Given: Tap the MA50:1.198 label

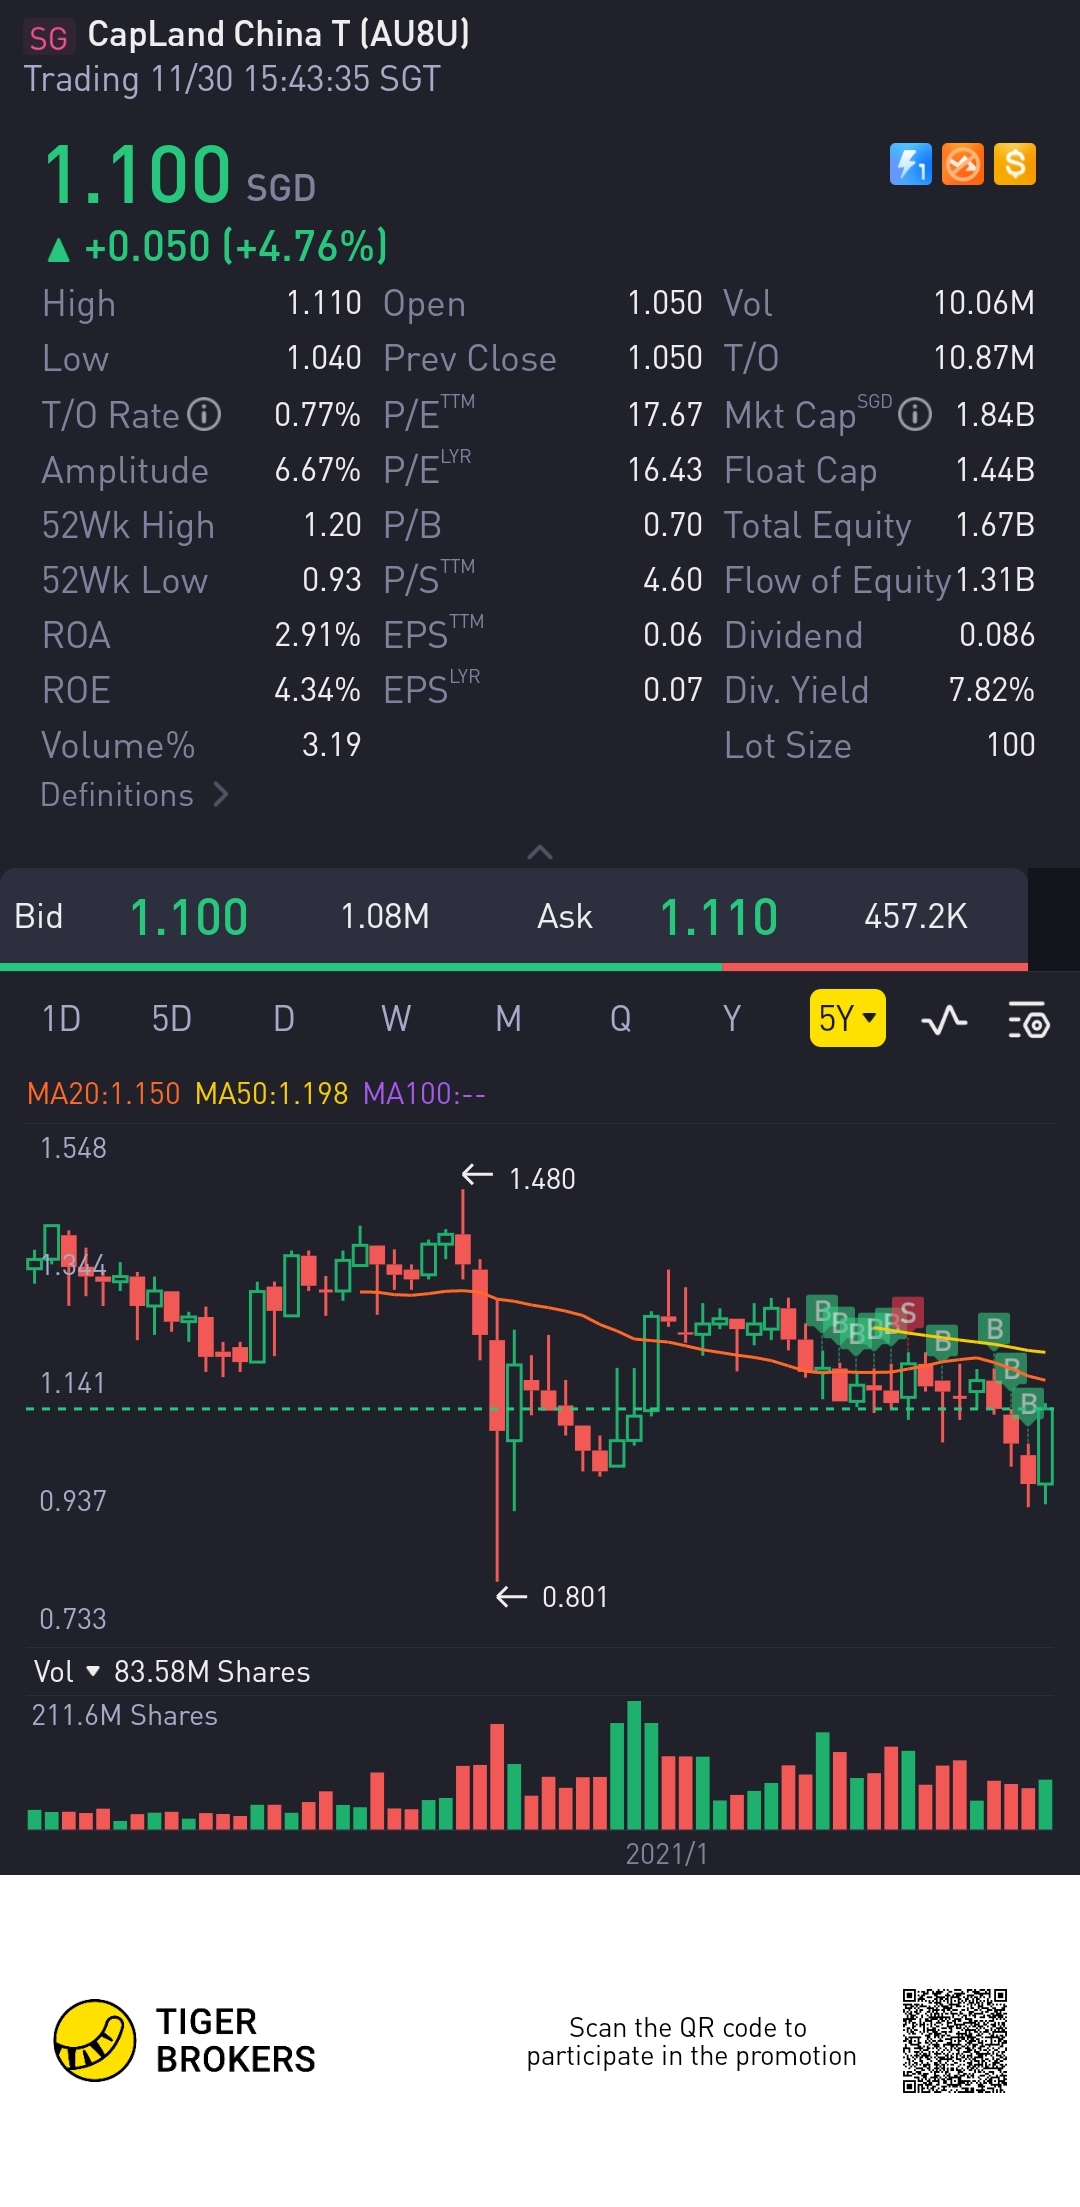Looking at the screenshot, I should pos(272,1093).
